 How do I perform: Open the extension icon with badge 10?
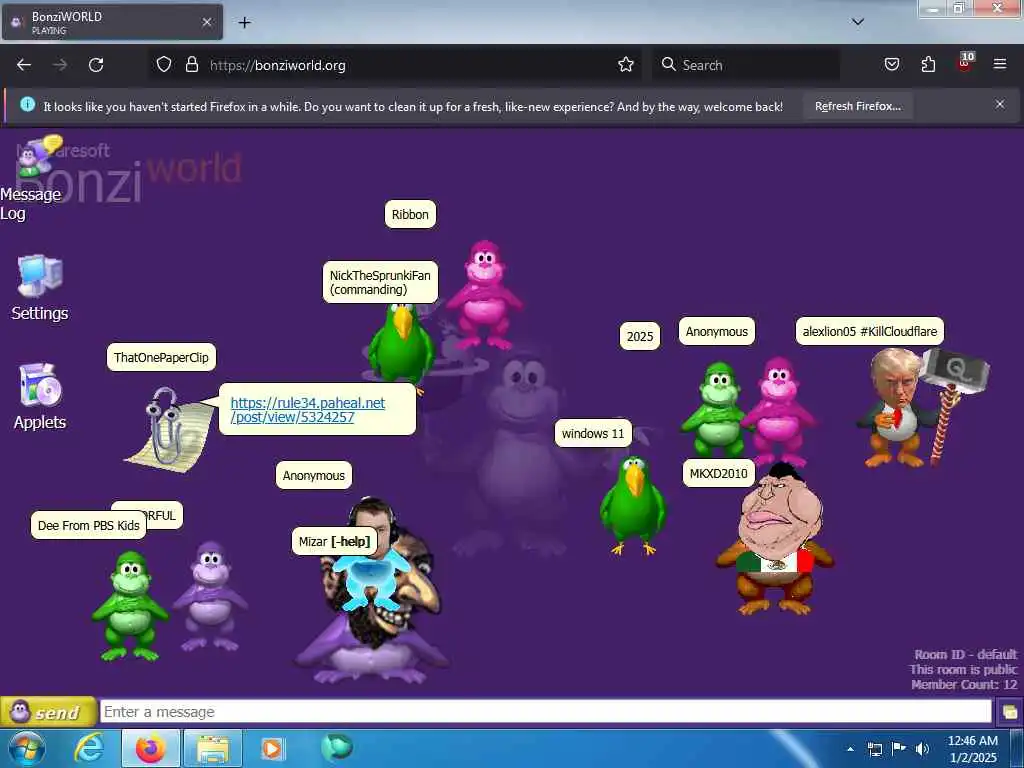point(965,63)
